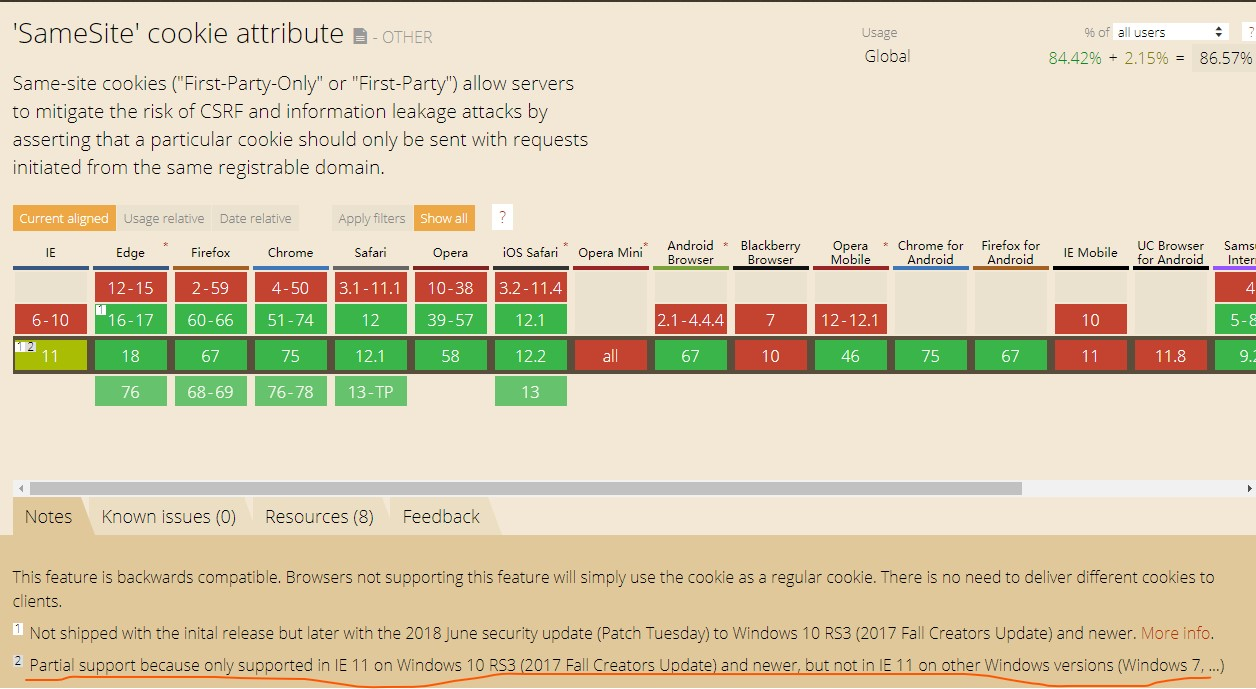Select the Edge 16-17 cell

[130, 320]
